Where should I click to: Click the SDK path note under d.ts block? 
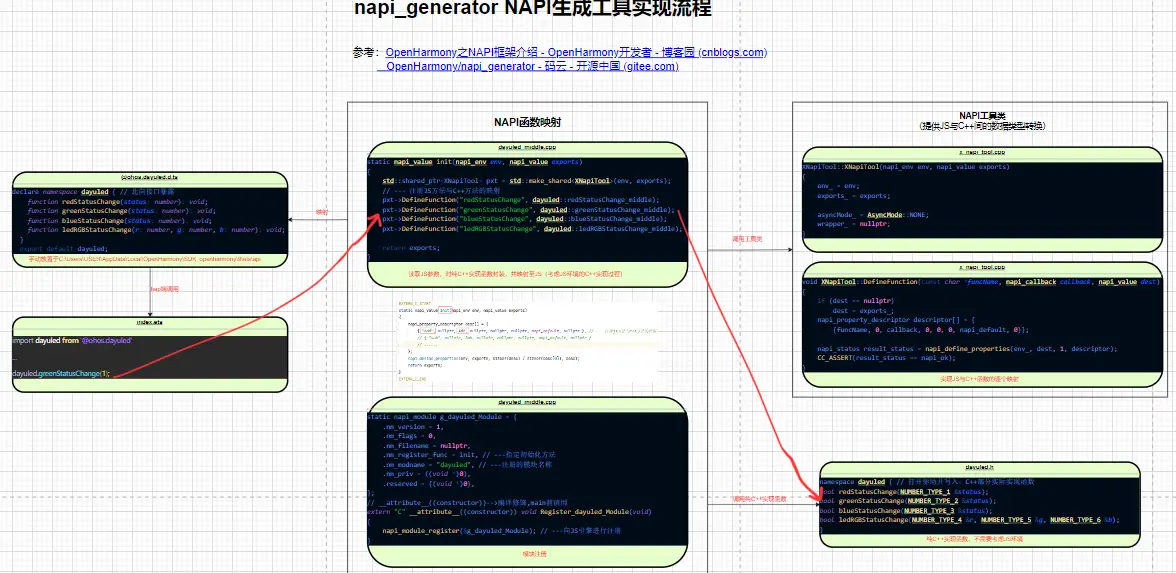pyautogui.click(x=145, y=259)
